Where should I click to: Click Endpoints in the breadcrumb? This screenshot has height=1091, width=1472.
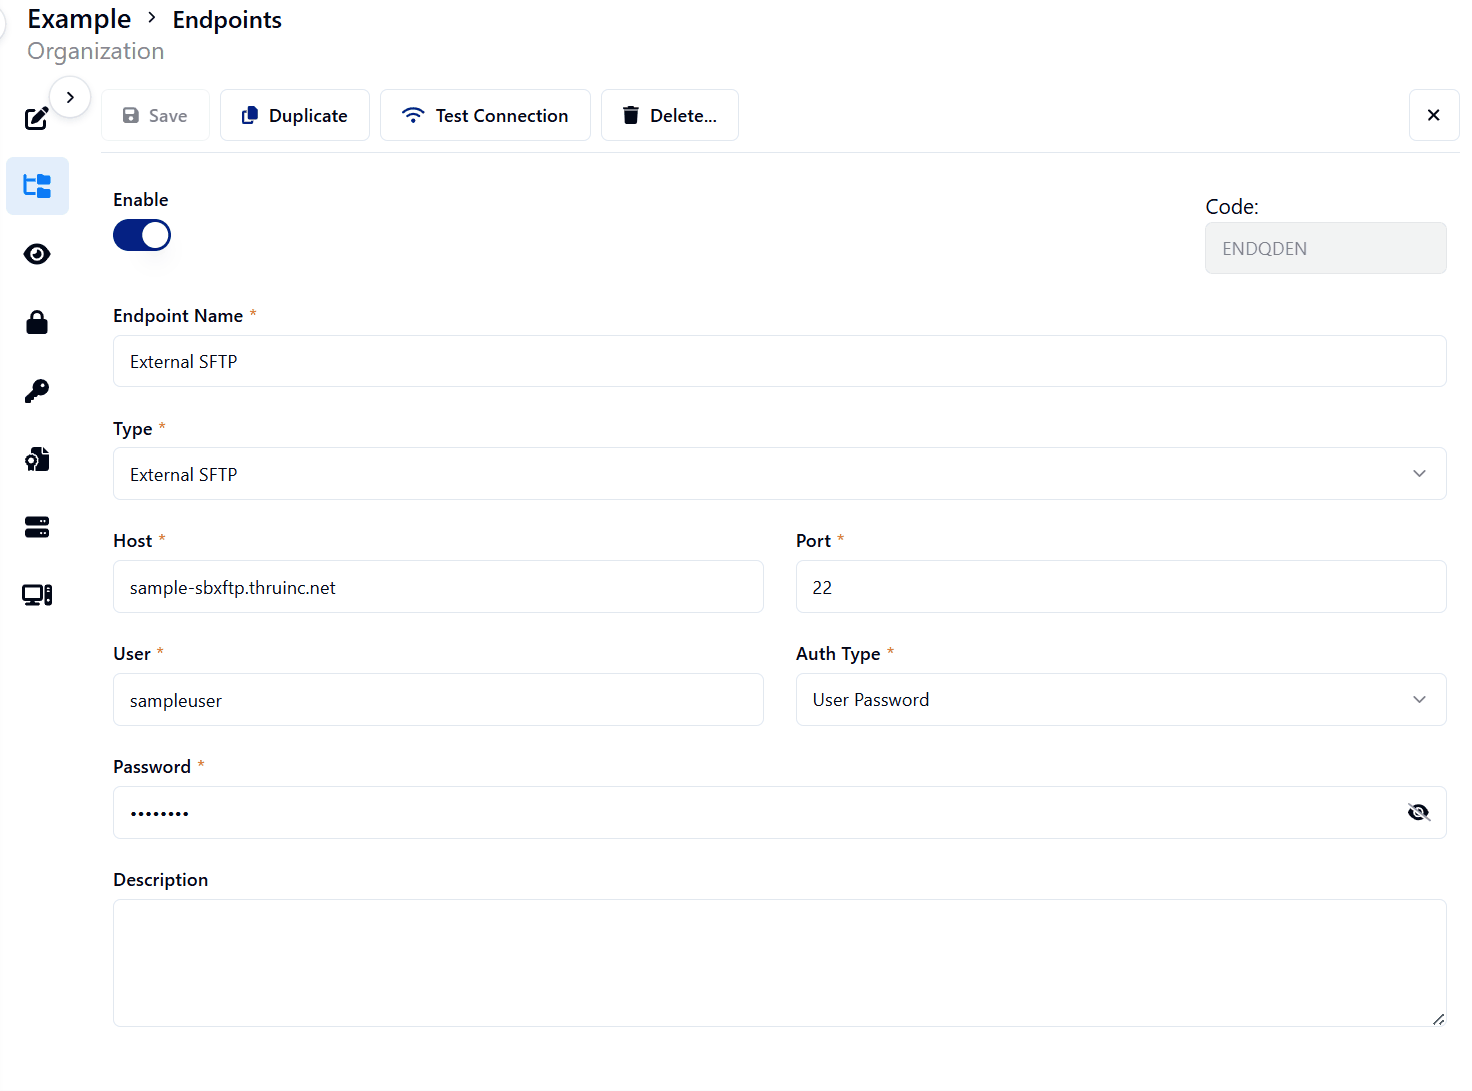(x=227, y=20)
